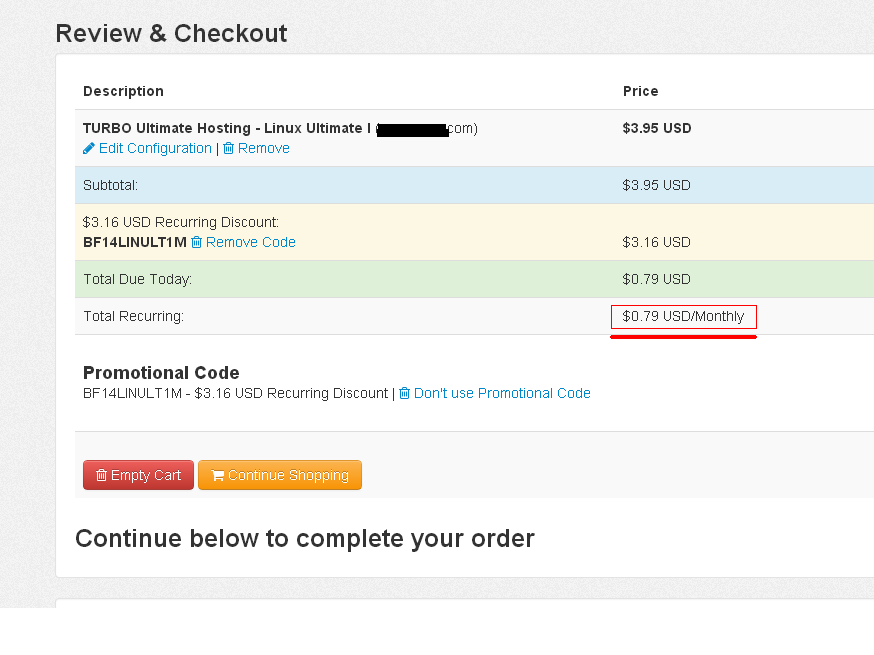Click the Description column header

tap(123, 91)
